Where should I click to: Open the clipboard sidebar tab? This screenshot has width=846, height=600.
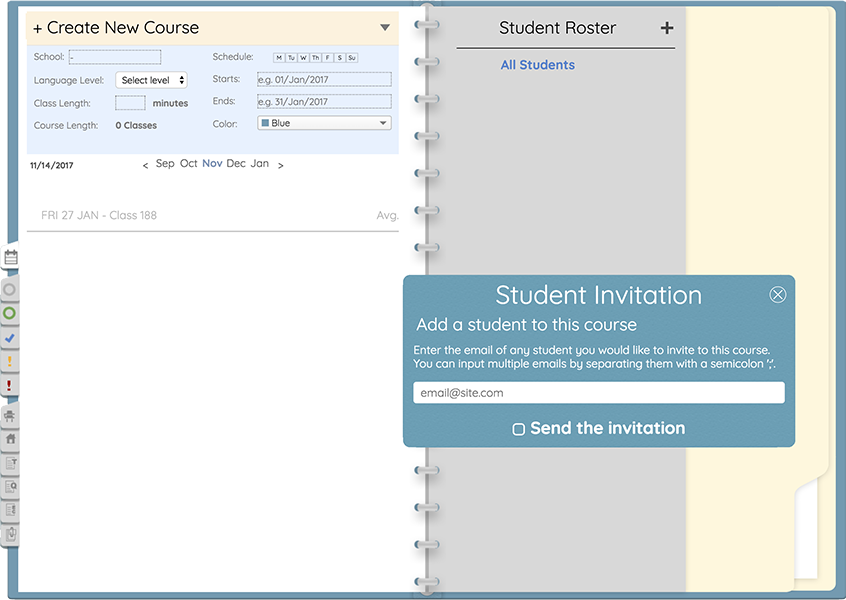tap(10, 534)
